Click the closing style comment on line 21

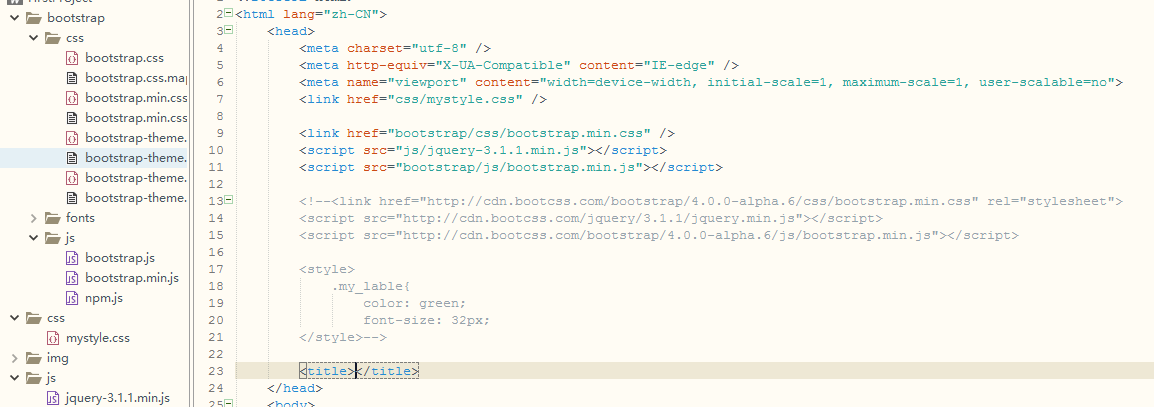click(343, 337)
